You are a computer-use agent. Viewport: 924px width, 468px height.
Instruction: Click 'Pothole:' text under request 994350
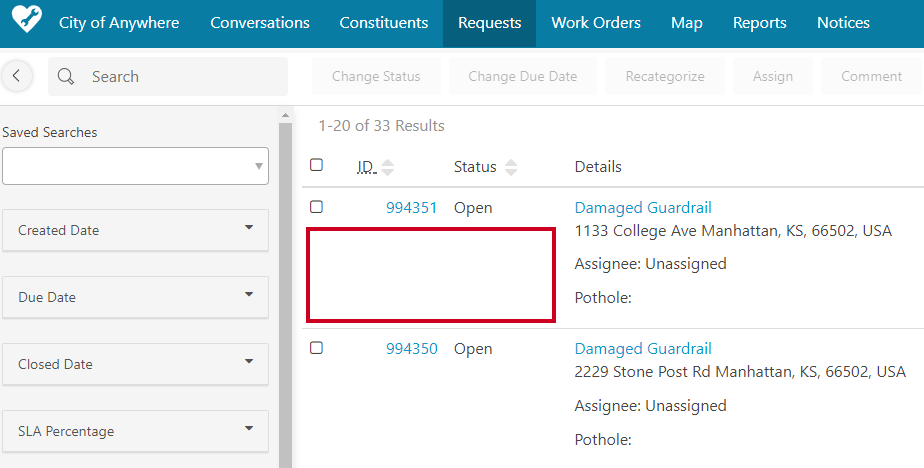(x=603, y=439)
